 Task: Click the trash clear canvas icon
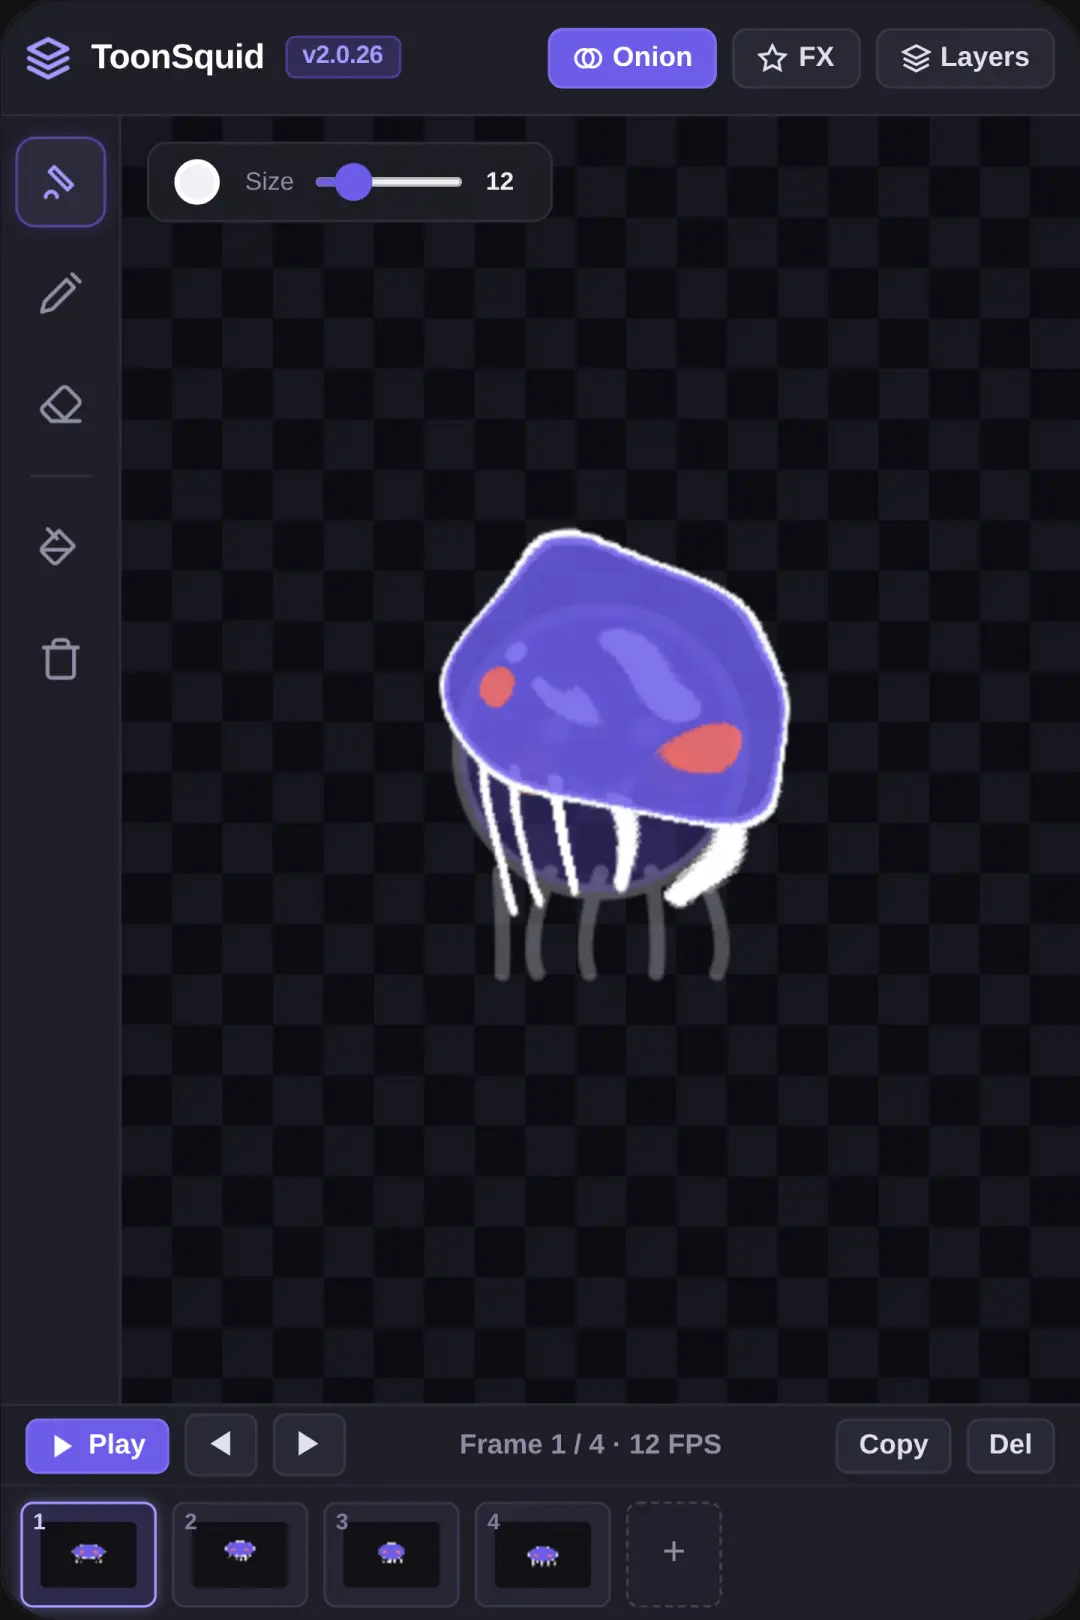[61, 658]
